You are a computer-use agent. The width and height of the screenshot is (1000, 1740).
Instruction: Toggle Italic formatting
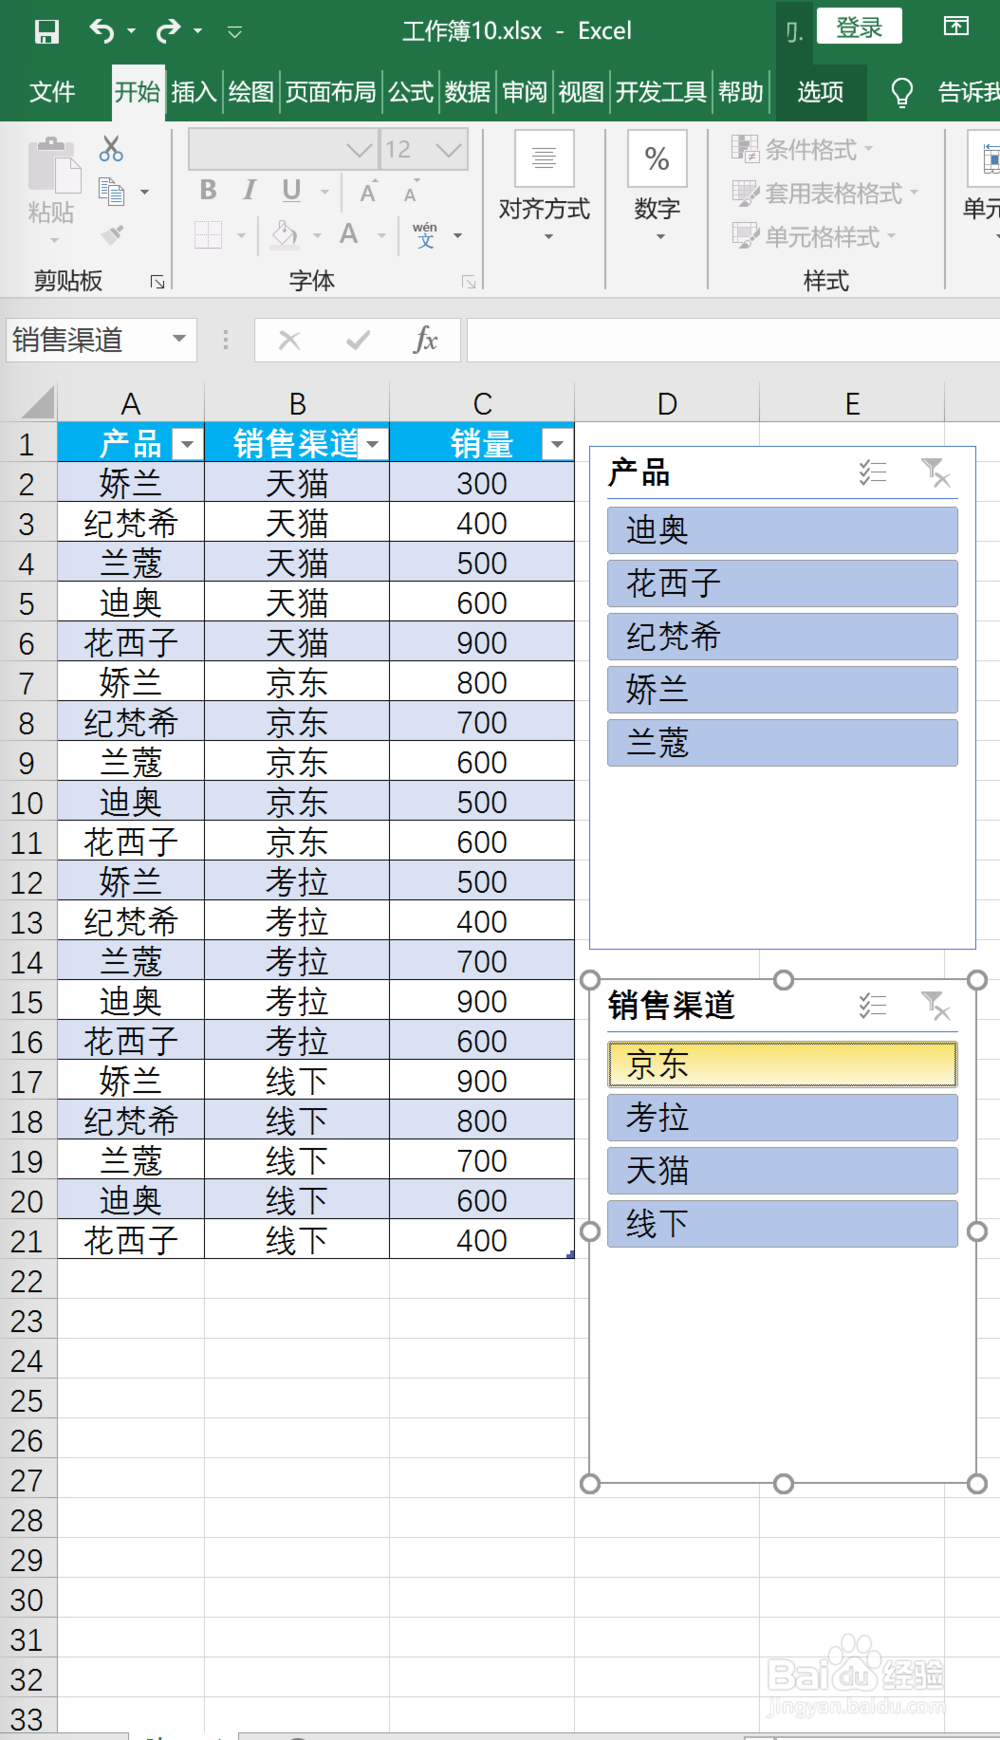pyautogui.click(x=249, y=190)
